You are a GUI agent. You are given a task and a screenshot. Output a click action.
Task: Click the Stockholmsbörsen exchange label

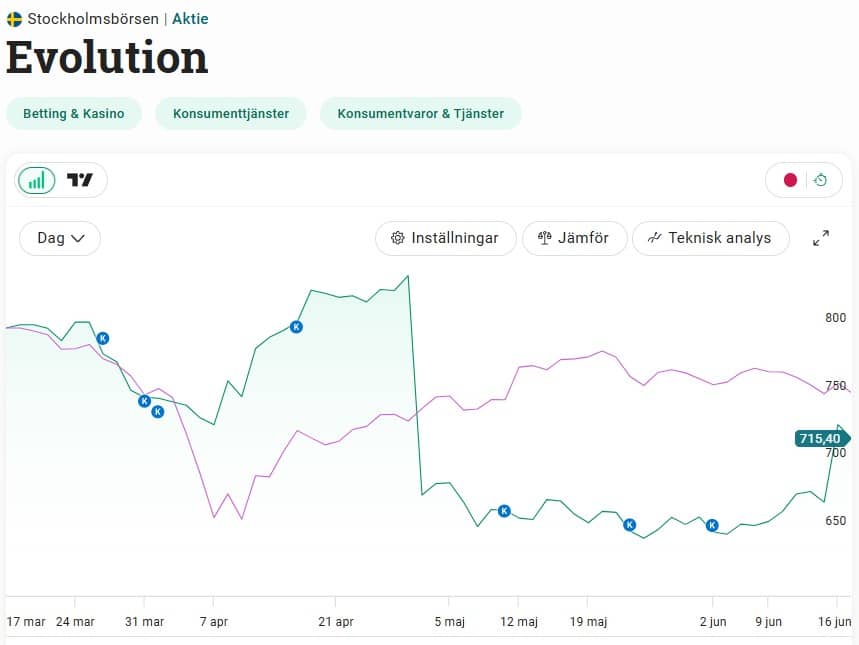[93, 19]
